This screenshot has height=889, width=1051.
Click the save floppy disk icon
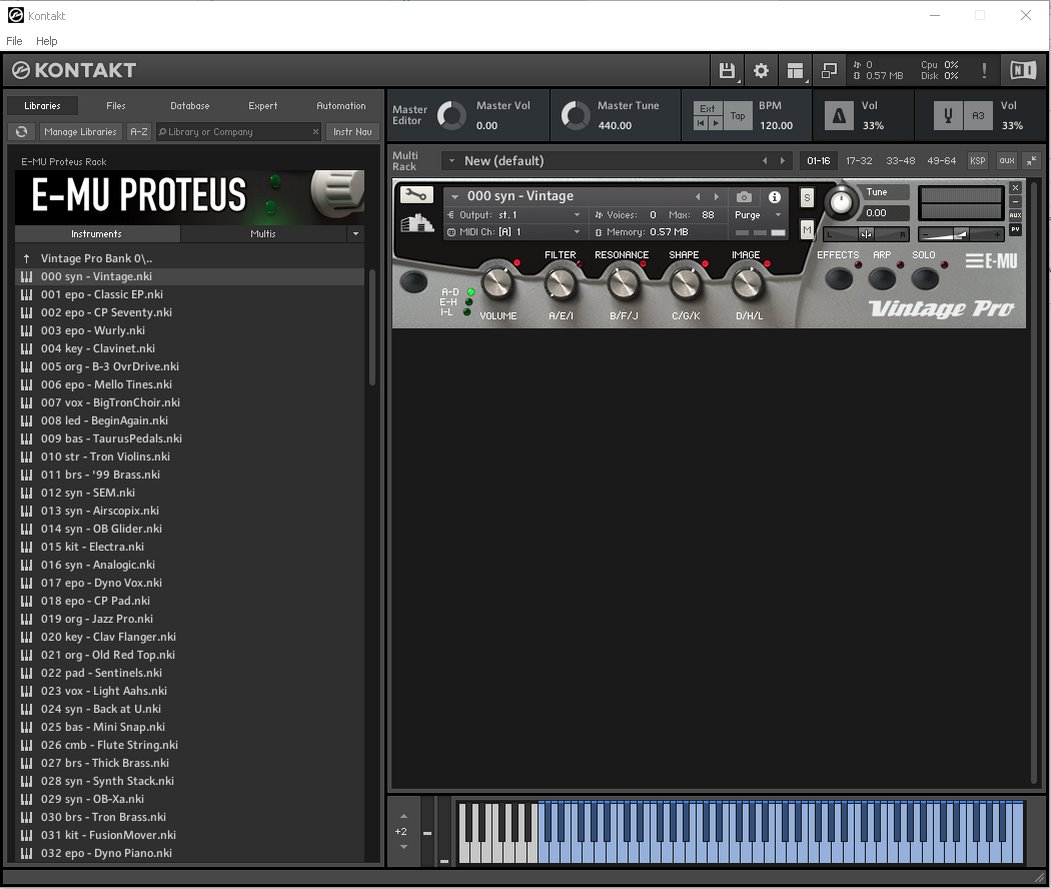(727, 71)
